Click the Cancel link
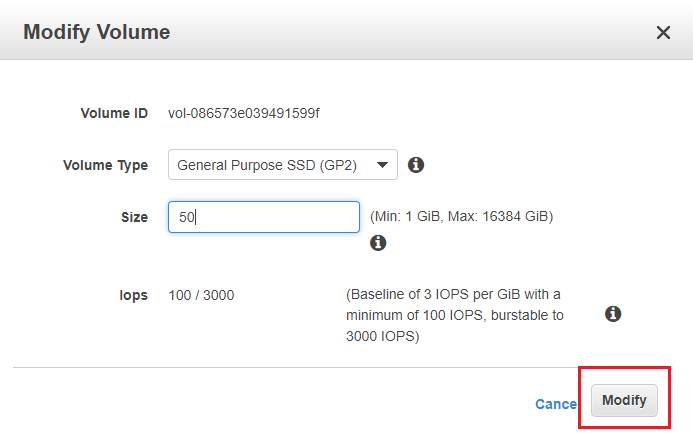Screen dimensions: 693x433 point(556,404)
